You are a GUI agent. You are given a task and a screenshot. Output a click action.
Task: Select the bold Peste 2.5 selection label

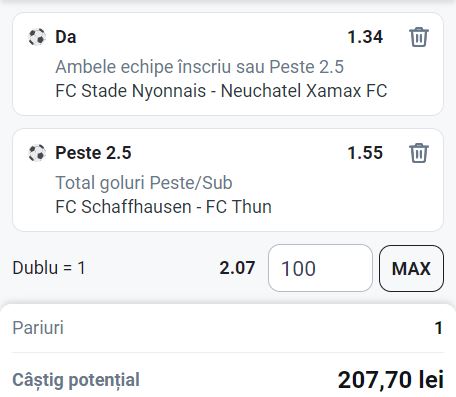click(93, 153)
